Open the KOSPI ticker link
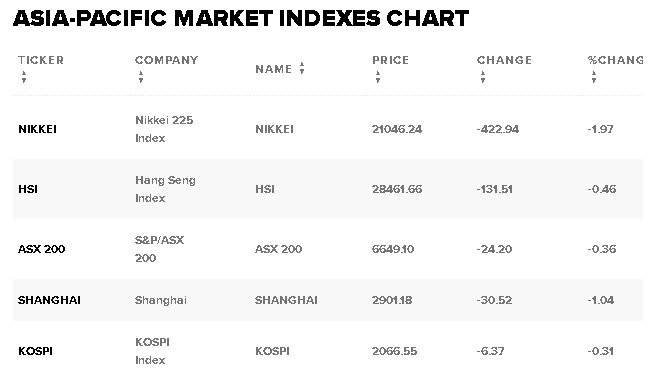 click(35, 351)
